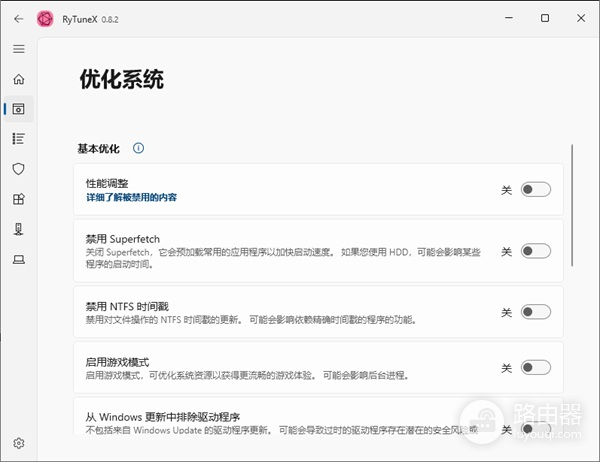600x462 pixels.
Task: Open the hamburger navigation menu
Action: point(19,49)
